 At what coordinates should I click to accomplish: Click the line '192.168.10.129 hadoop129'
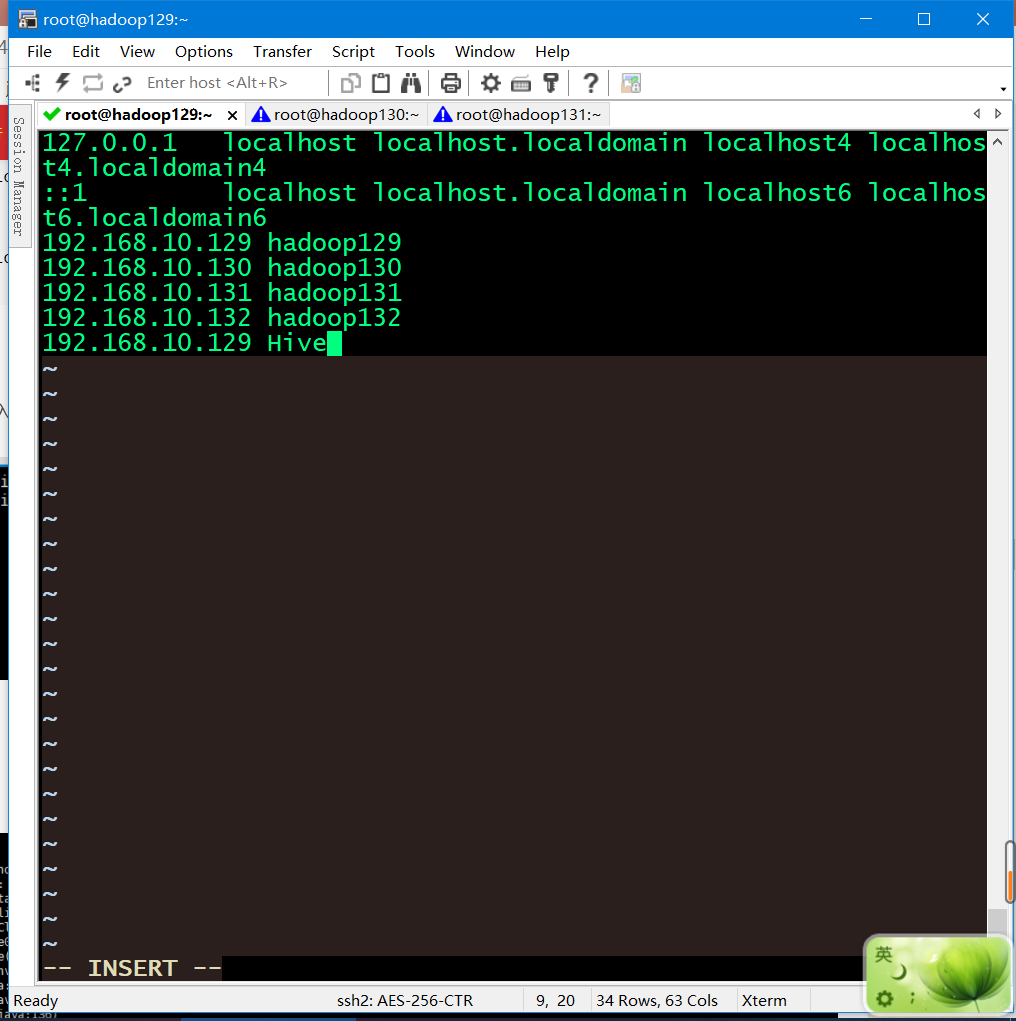[221, 243]
